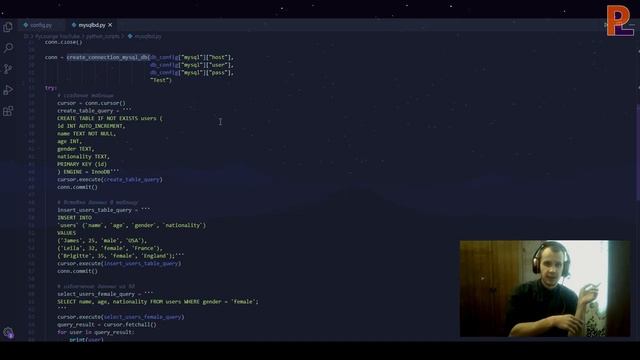640x360 pixels.
Task: Open the Search view in the activity bar
Action: tap(8, 48)
